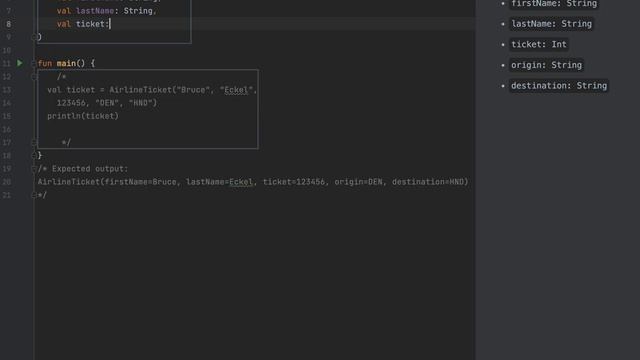The width and height of the screenshot is (640, 360).
Task: Click line number 13 in gutter
Action: point(7,90)
